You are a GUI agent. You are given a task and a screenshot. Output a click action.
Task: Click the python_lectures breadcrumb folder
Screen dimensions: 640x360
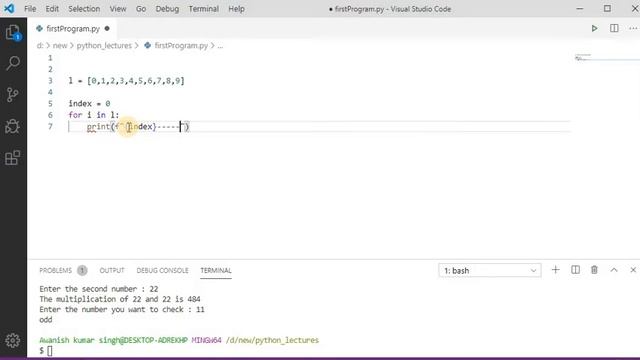(x=104, y=46)
